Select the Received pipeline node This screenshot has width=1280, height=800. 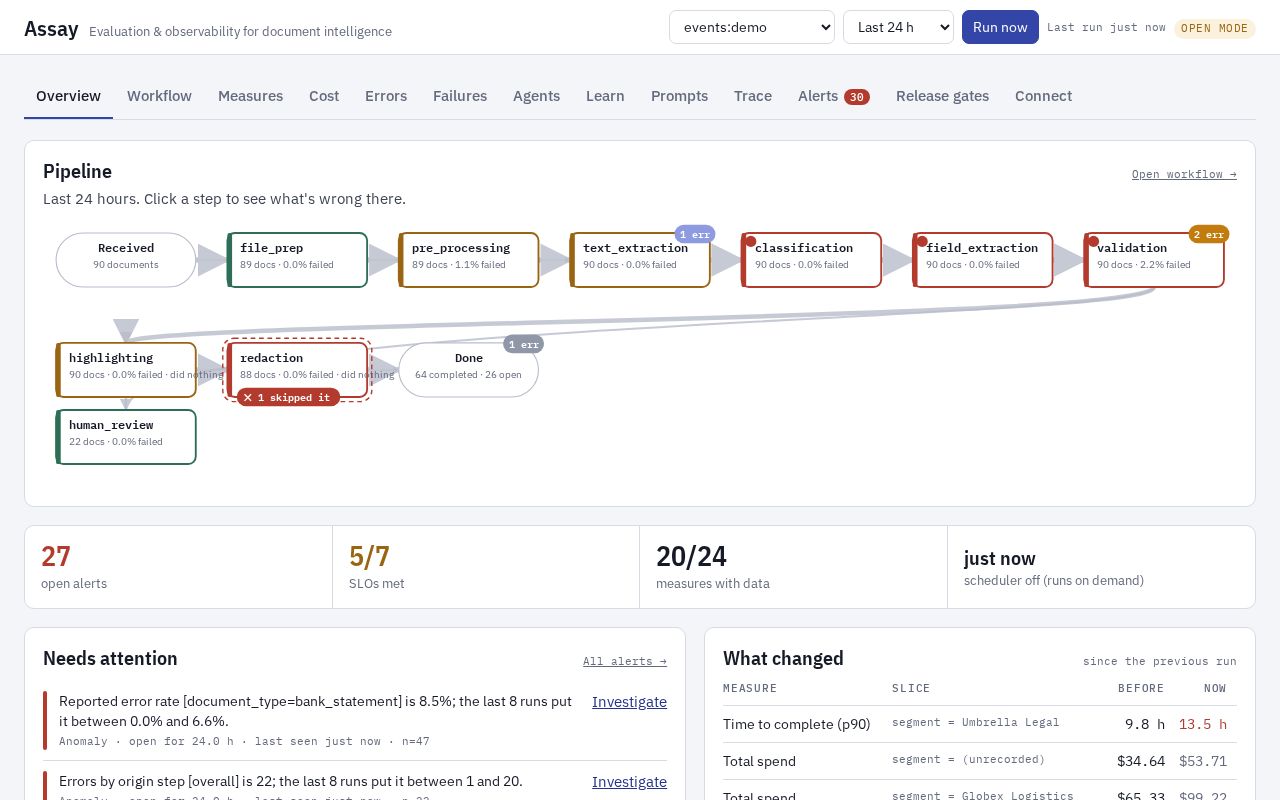[126, 260]
